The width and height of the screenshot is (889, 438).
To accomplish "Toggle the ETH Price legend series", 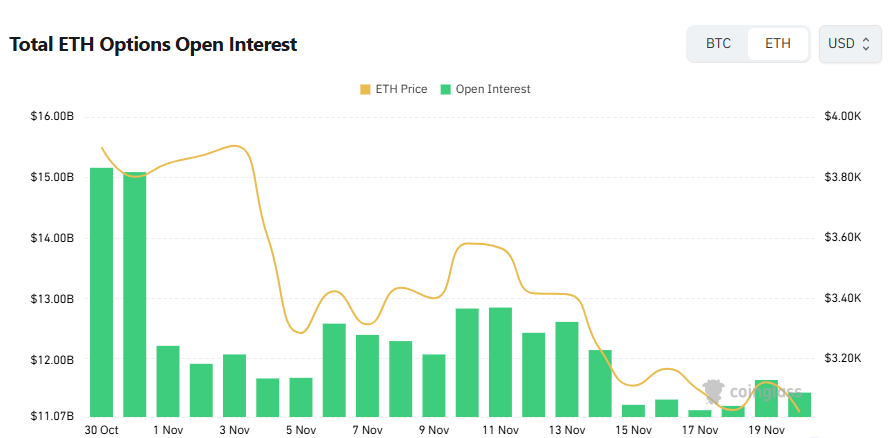I will coord(400,89).
